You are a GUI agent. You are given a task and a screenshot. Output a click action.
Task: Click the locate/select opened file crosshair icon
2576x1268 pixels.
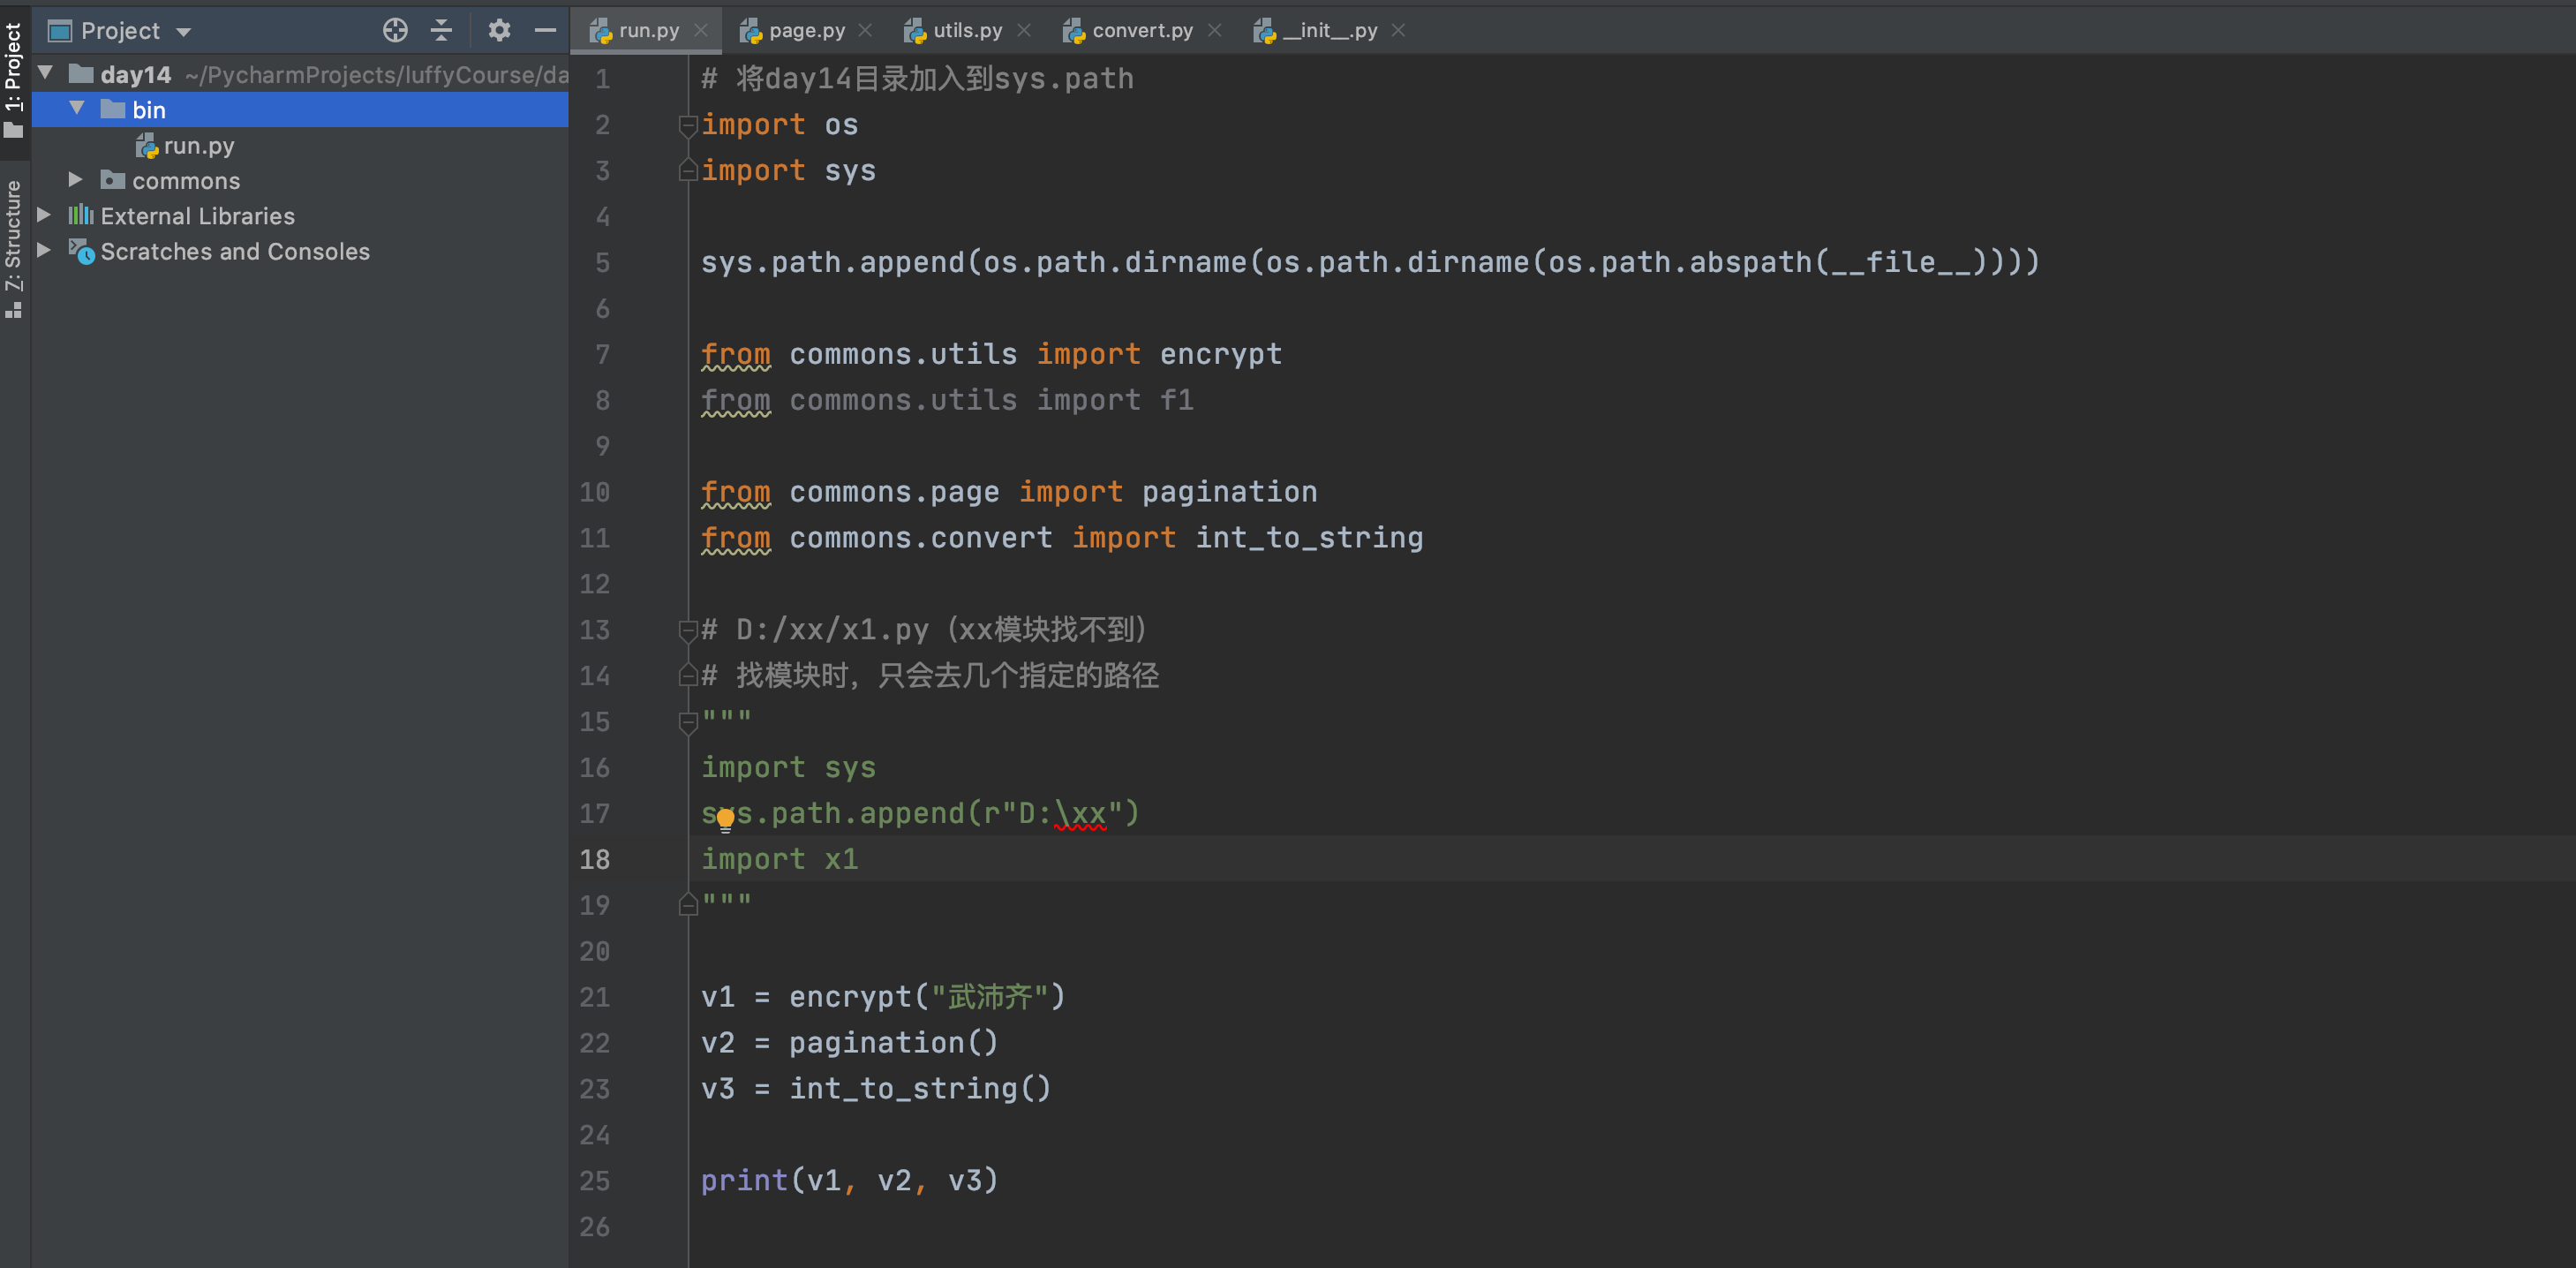point(395,31)
